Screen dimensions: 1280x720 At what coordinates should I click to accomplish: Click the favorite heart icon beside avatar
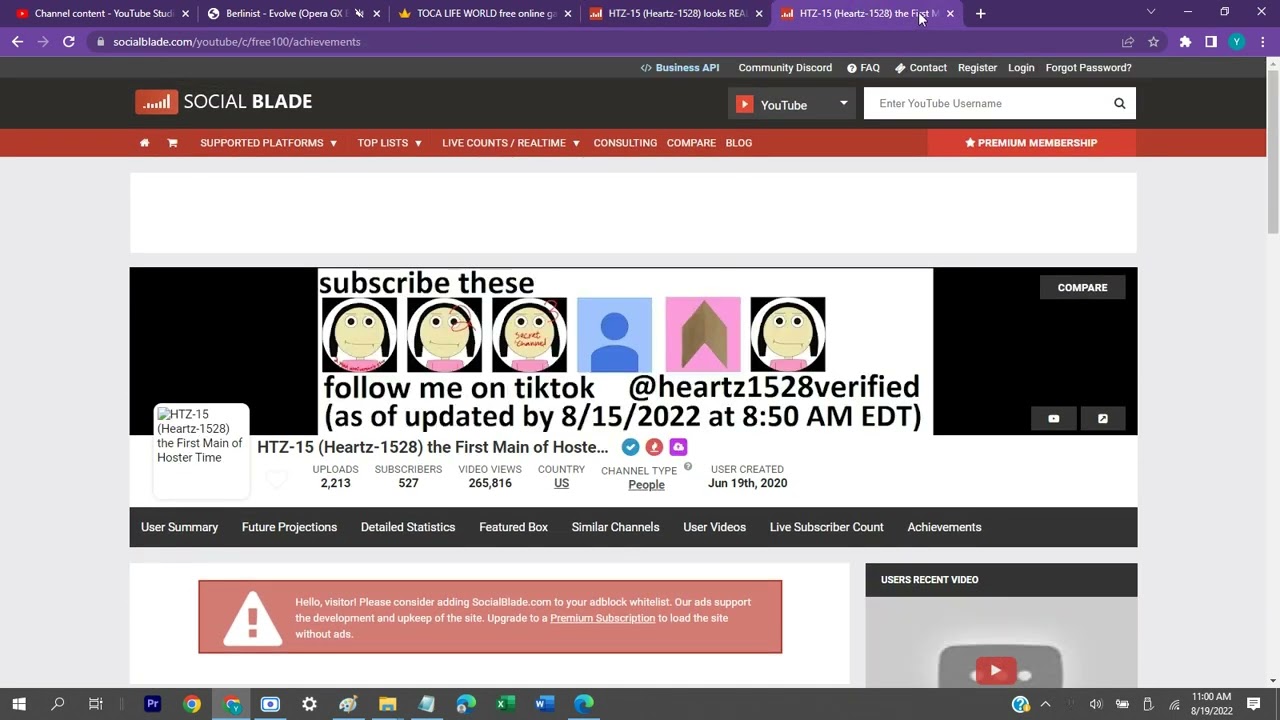click(x=277, y=480)
